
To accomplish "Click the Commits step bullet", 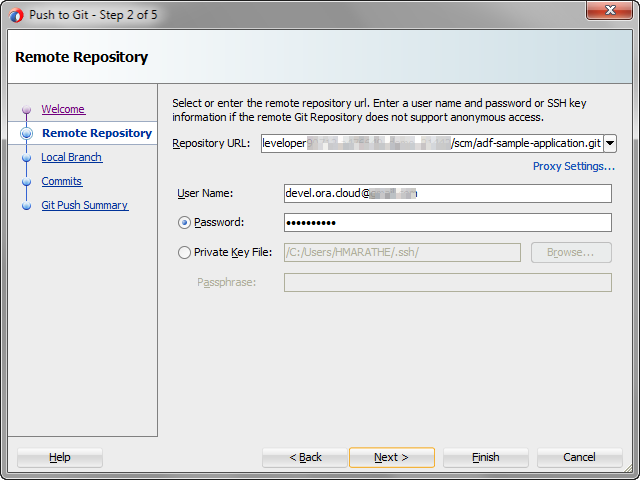I will (x=27, y=182).
